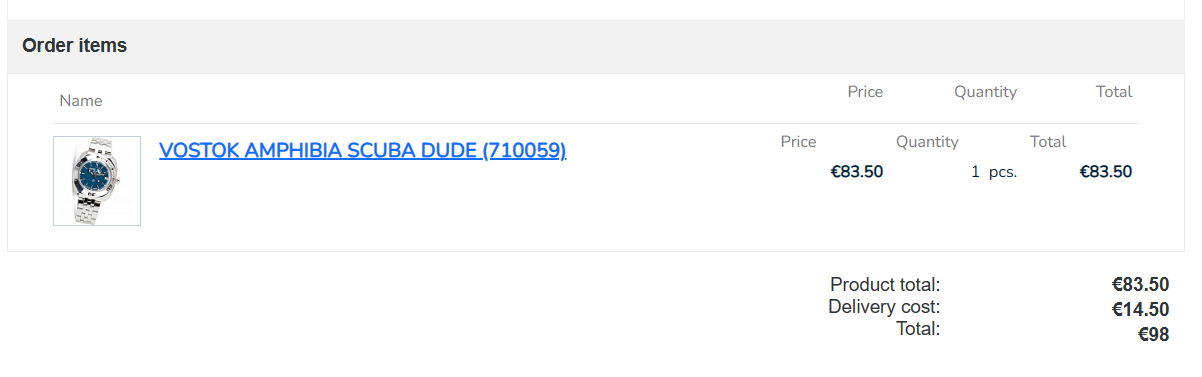Click the quantity value 1 pcs.

[994, 172]
